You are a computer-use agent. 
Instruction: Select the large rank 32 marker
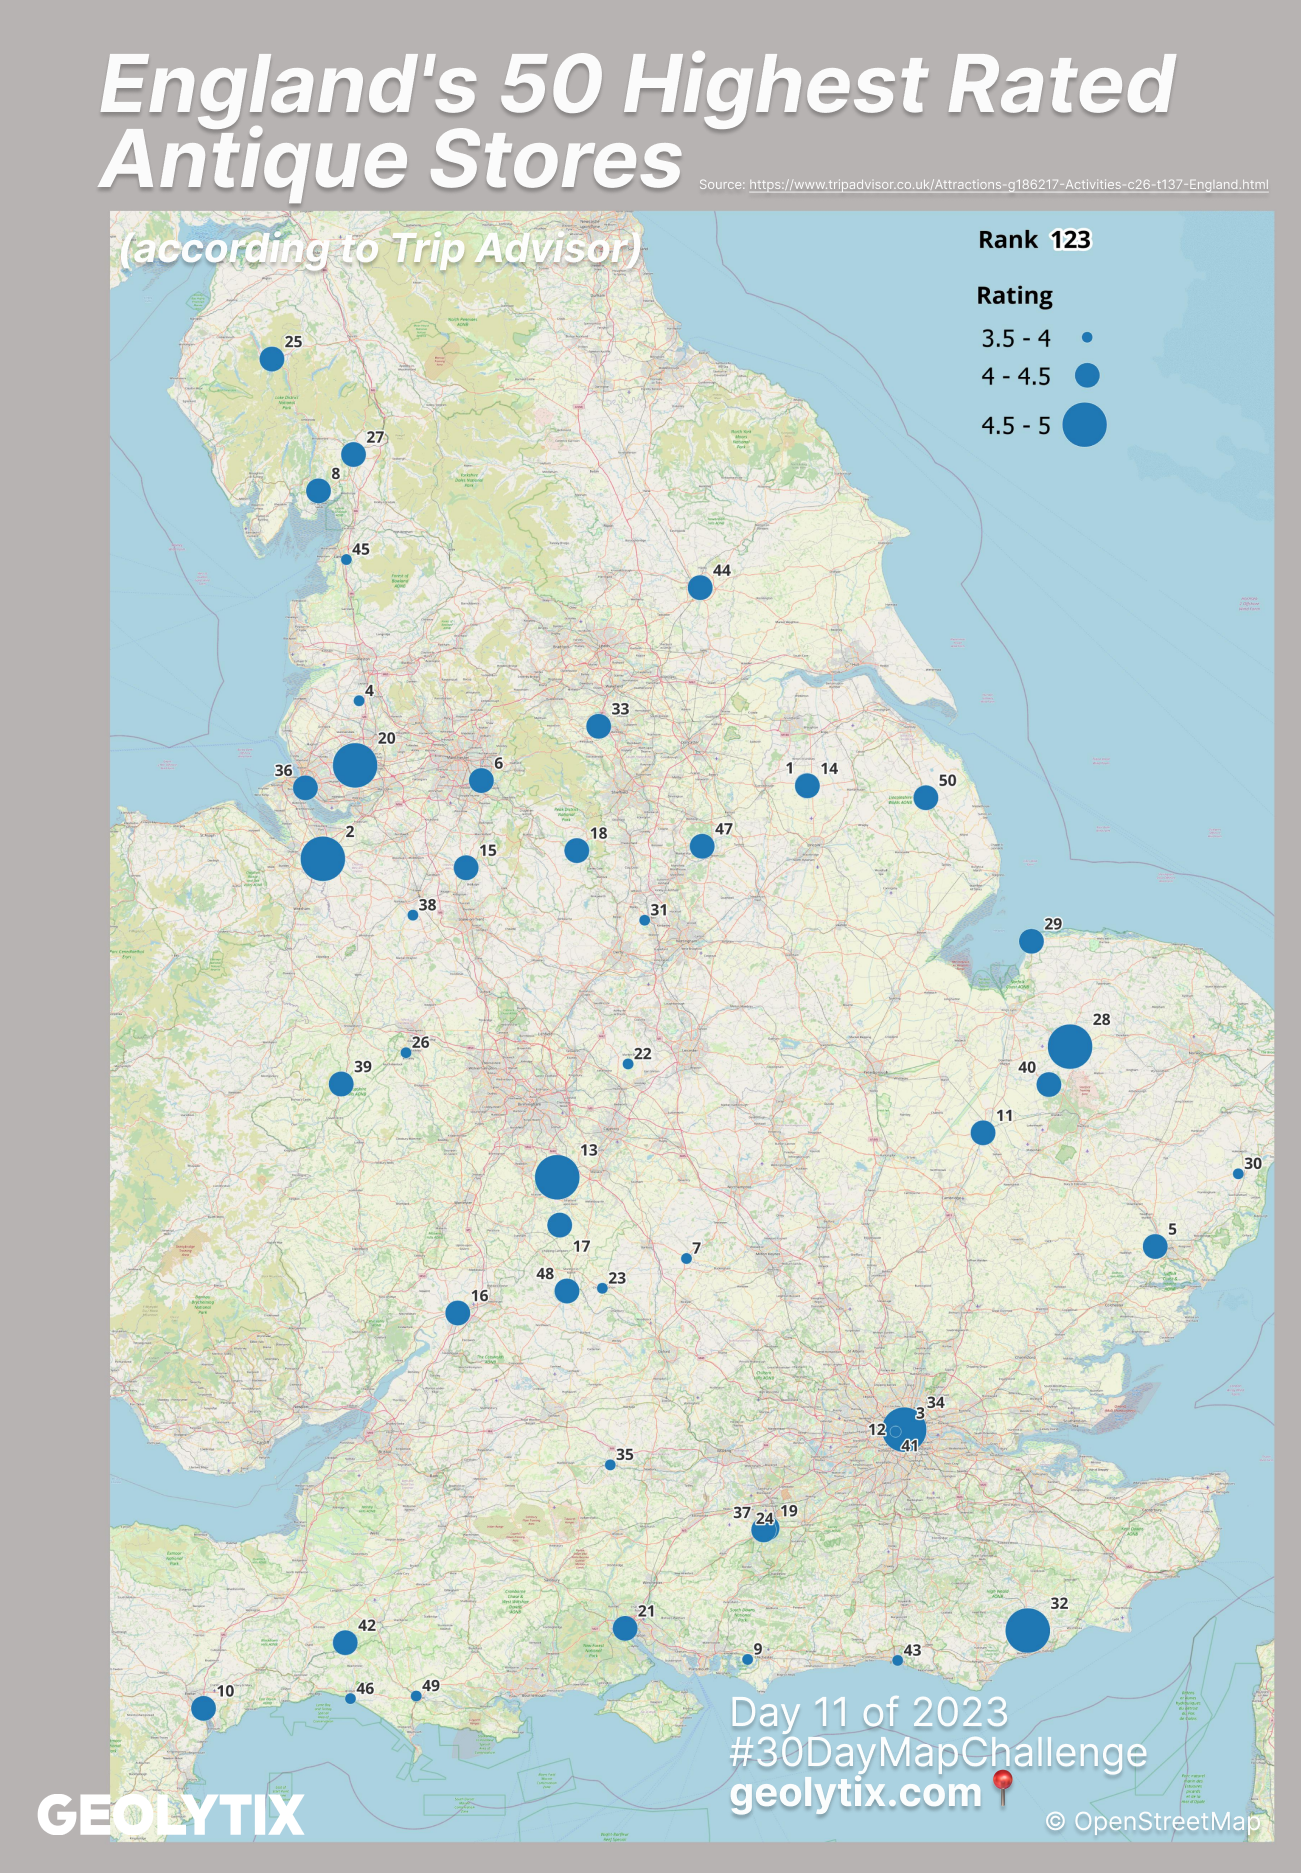[x=1027, y=1630]
